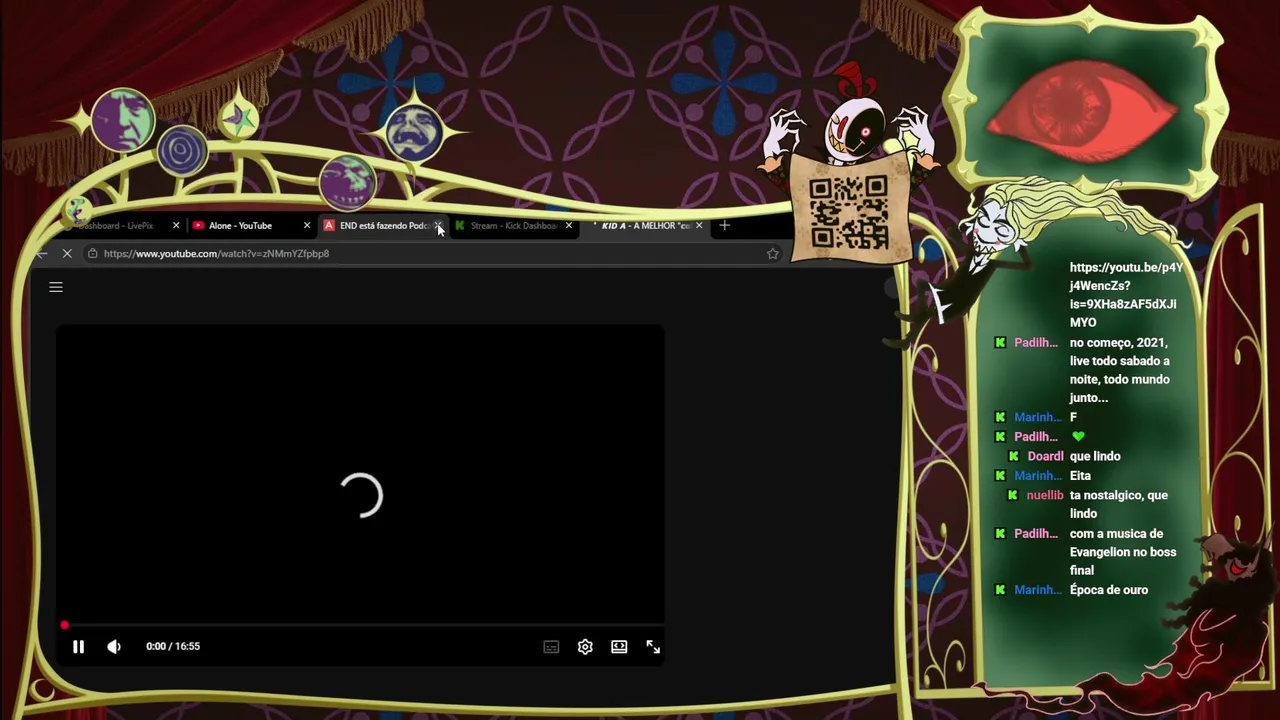Mute the video with the speaker icon
The height and width of the screenshot is (720, 1280).
pyautogui.click(x=114, y=647)
